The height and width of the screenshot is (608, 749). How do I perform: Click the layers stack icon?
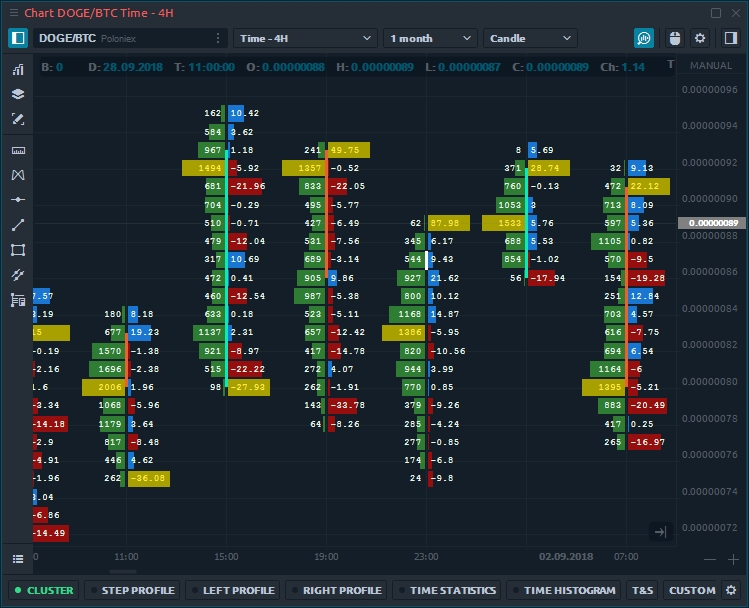point(17,94)
